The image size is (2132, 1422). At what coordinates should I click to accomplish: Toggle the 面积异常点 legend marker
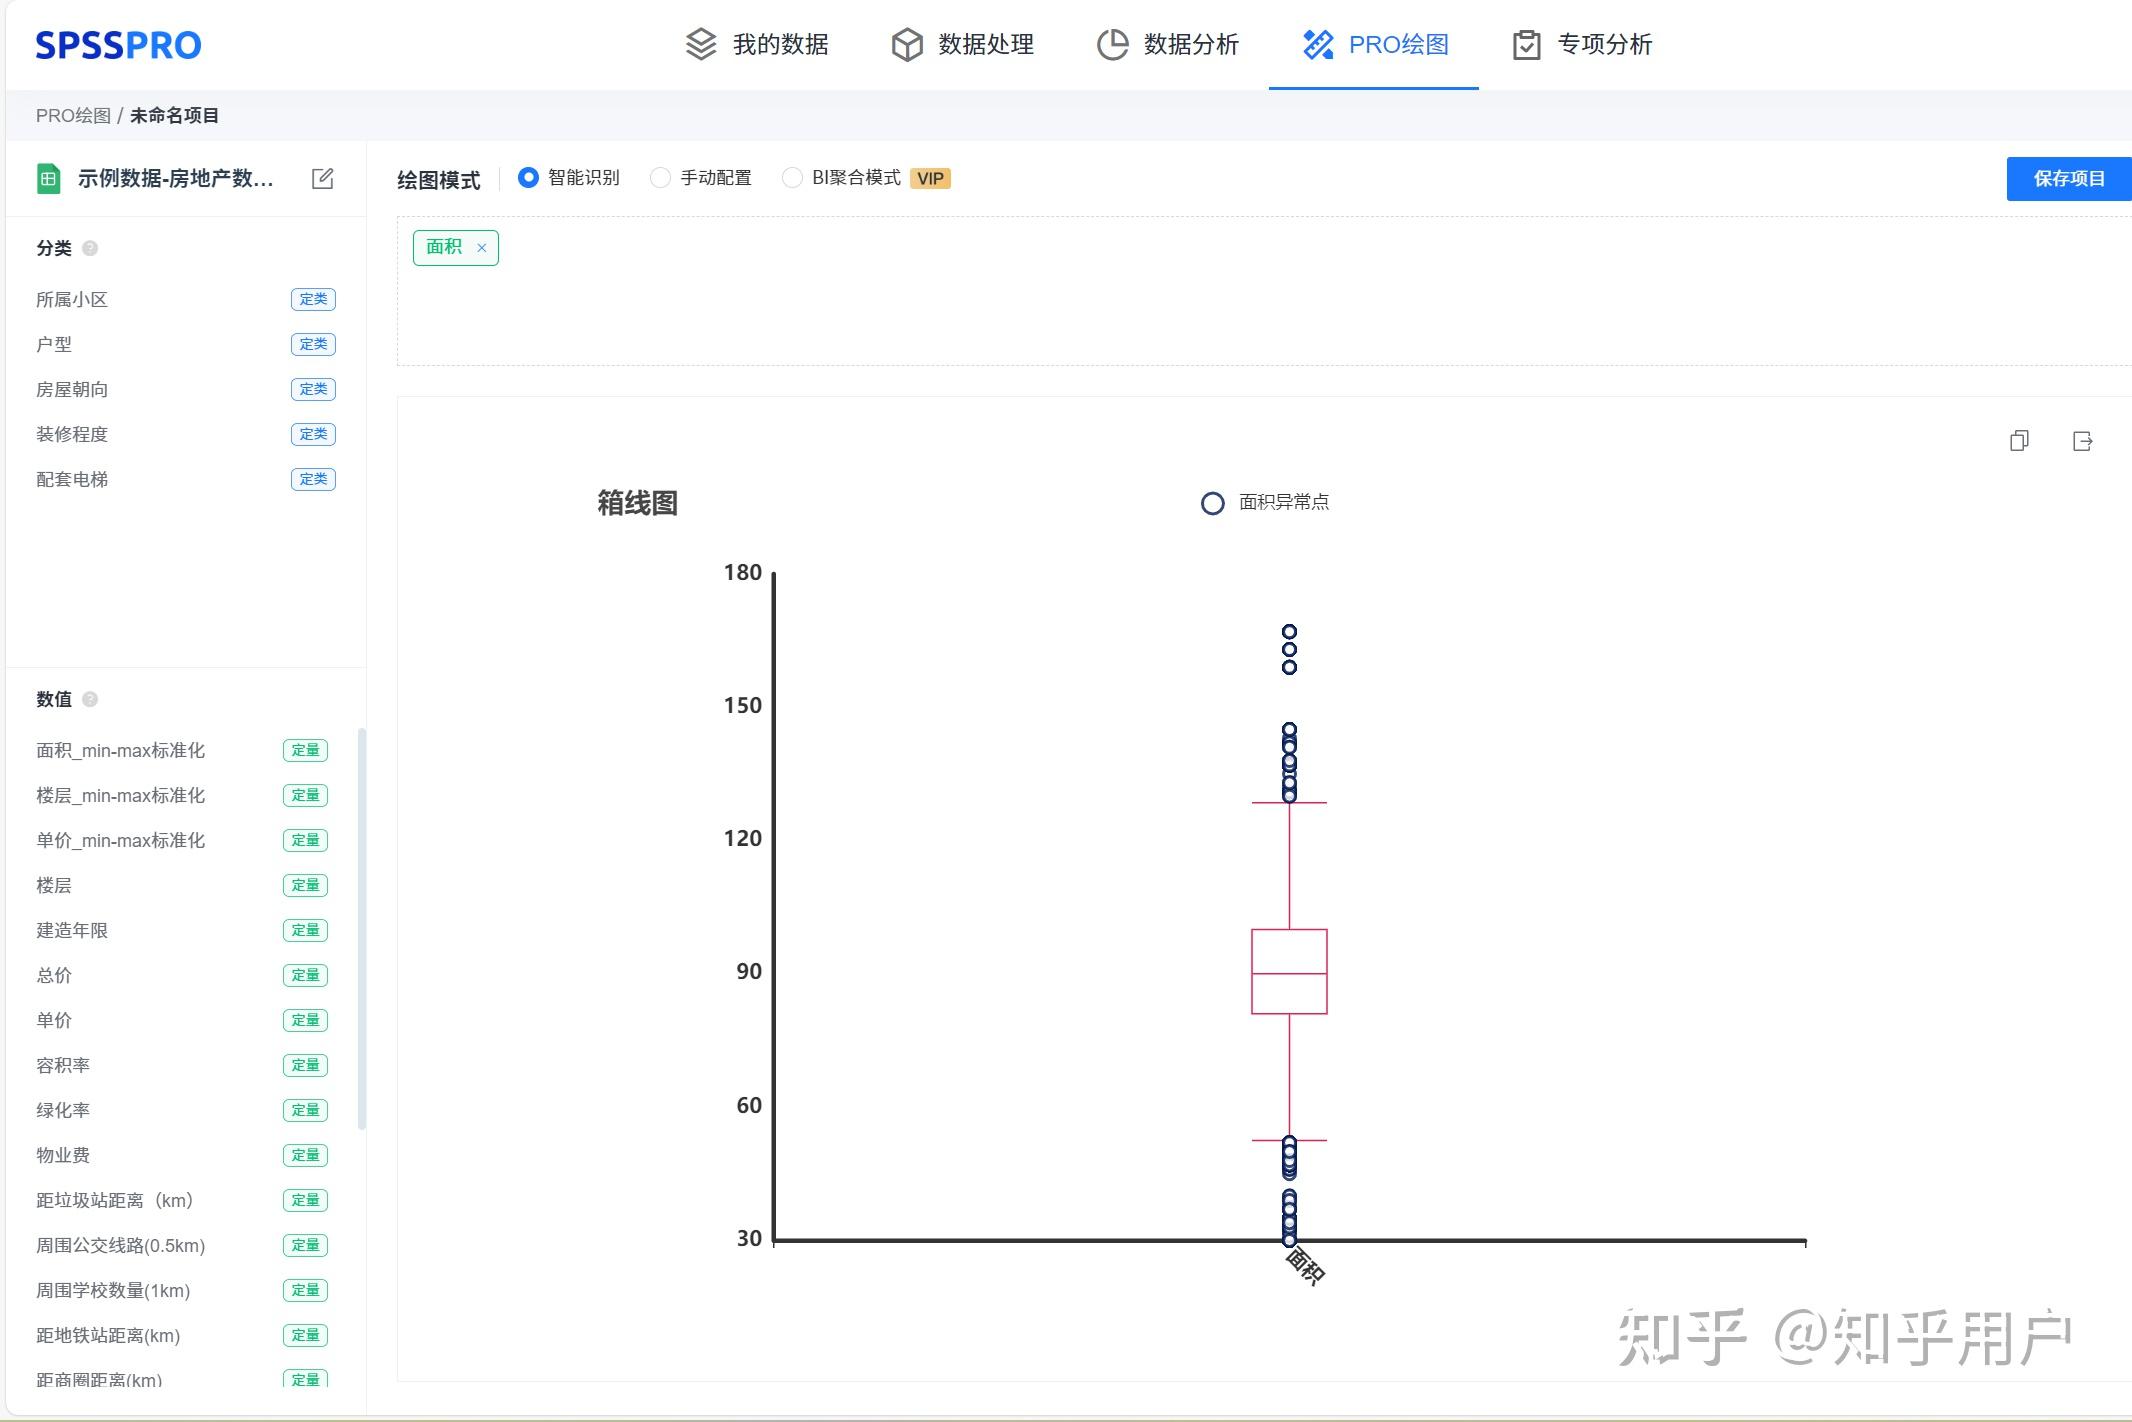click(1212, 503)
